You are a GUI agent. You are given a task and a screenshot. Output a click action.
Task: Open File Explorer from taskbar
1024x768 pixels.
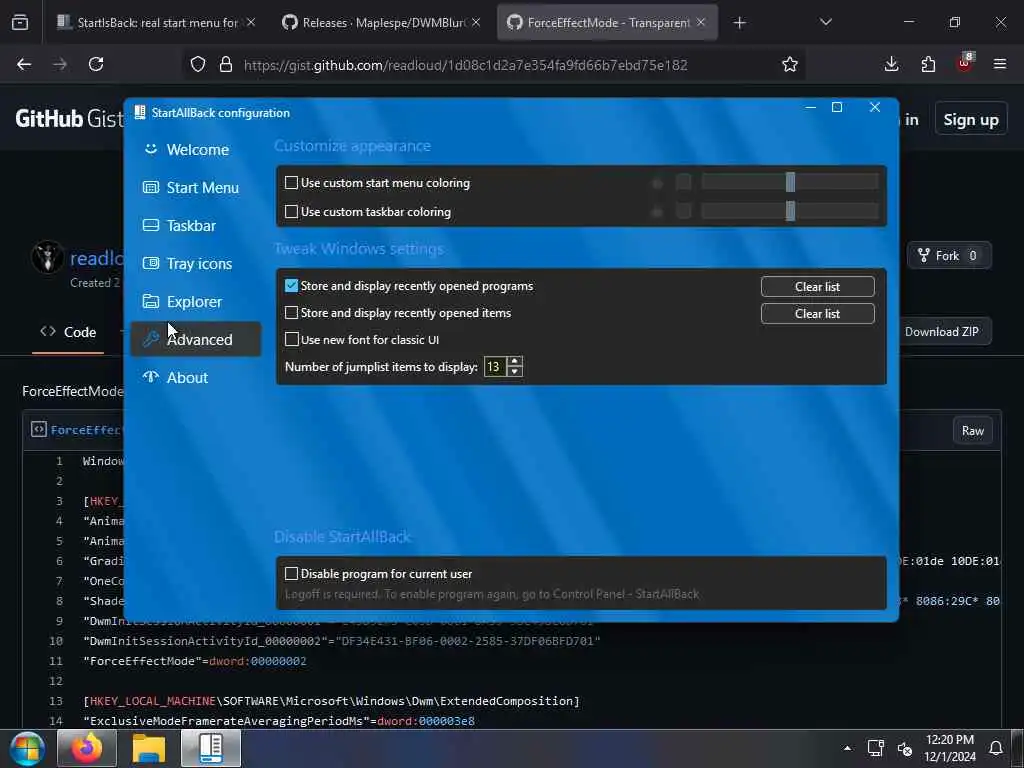click(x=149, y=748)
